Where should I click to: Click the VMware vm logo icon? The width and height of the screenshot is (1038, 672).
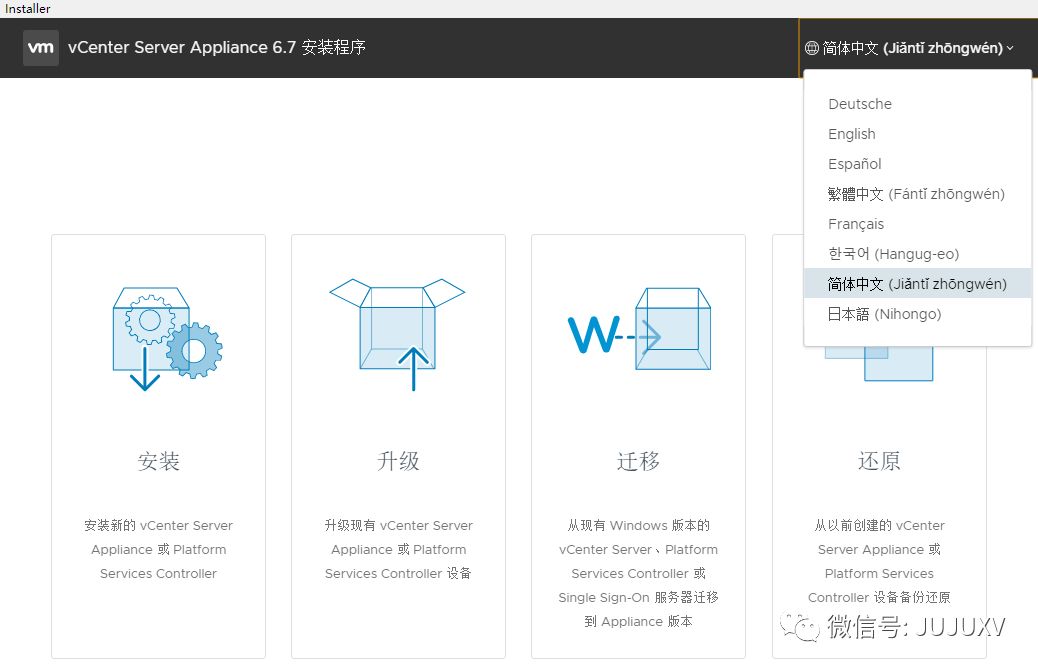coord(41,48)
